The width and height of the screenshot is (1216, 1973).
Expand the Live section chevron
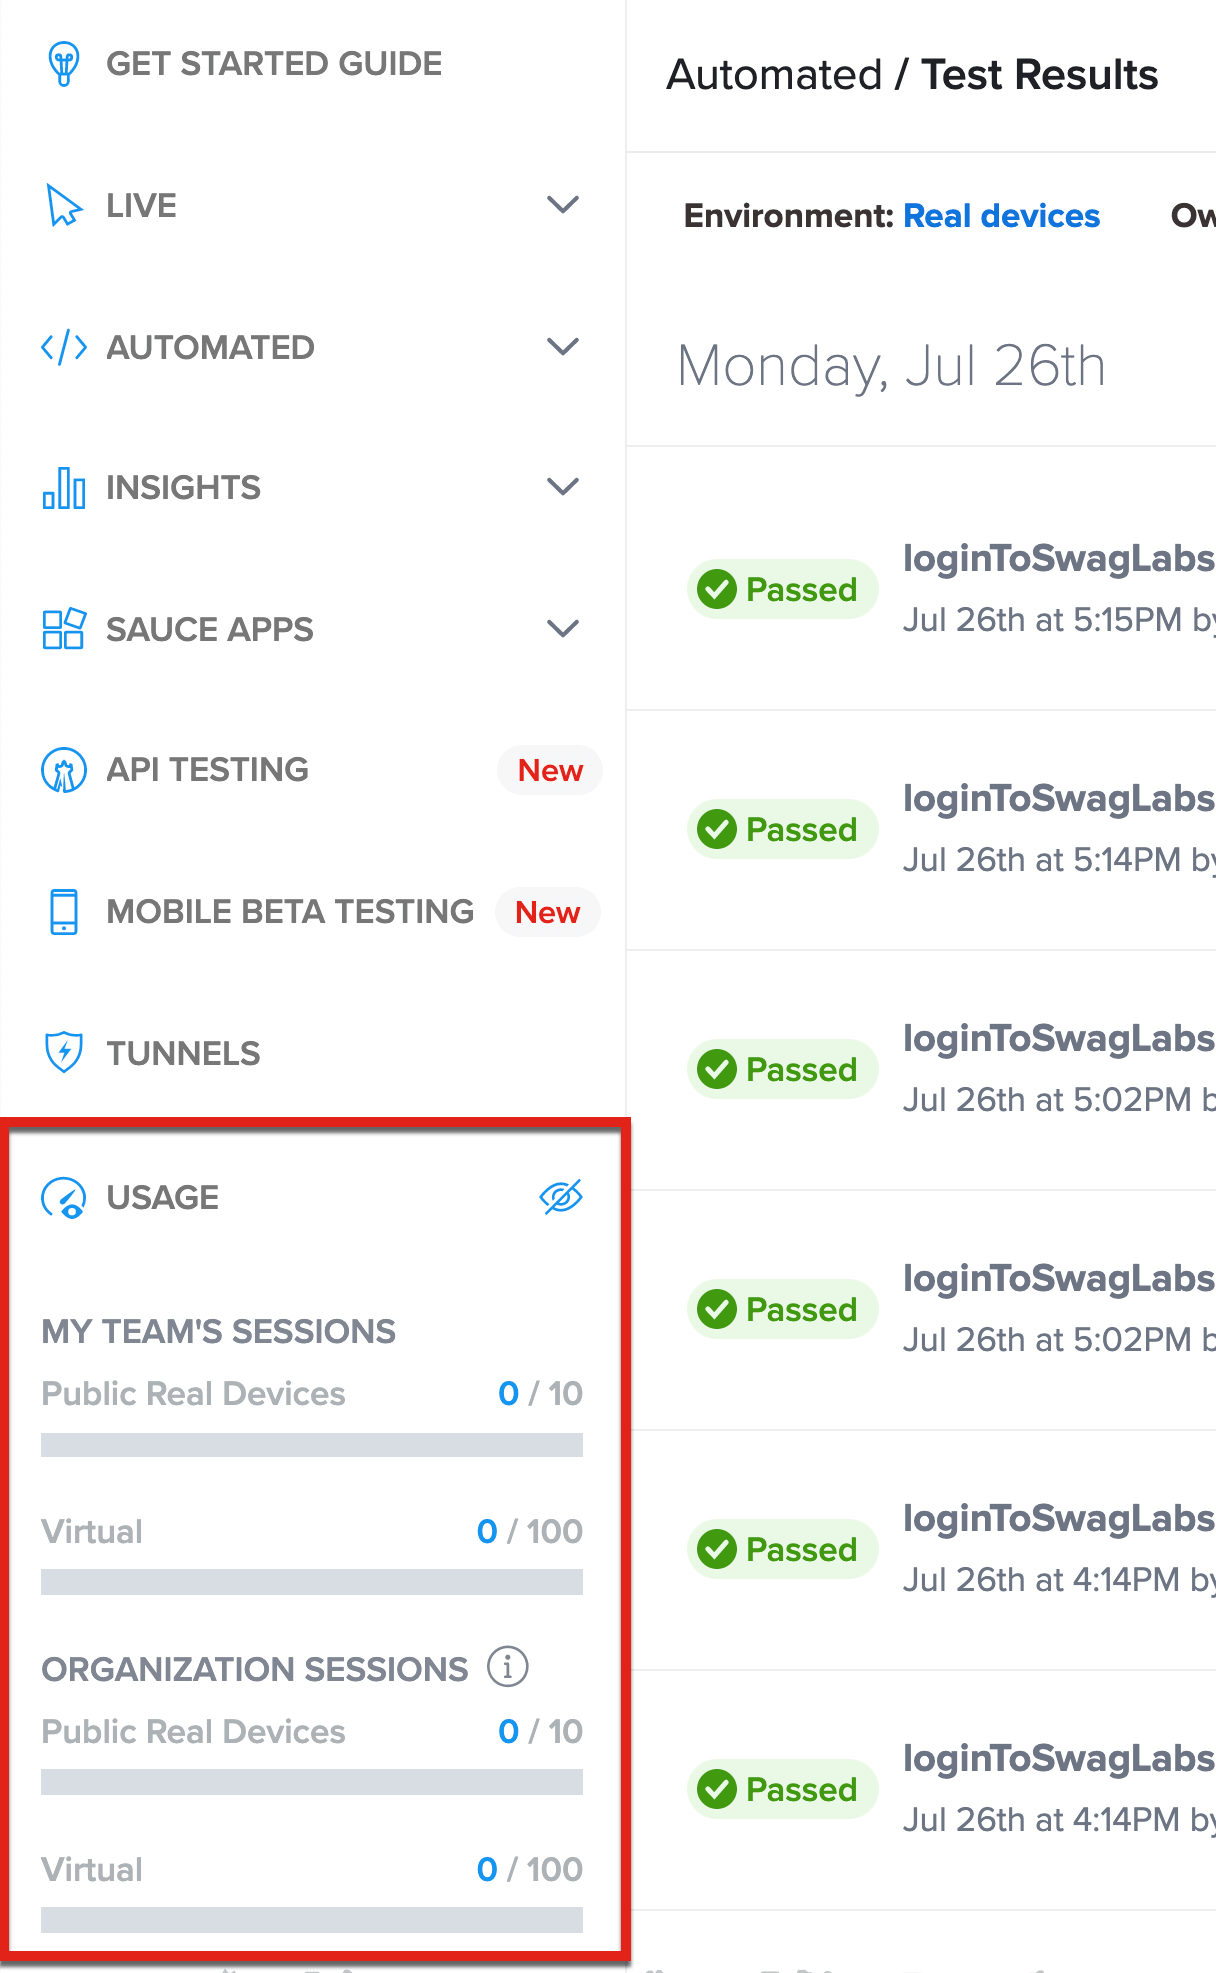click(x=563, y=205)
